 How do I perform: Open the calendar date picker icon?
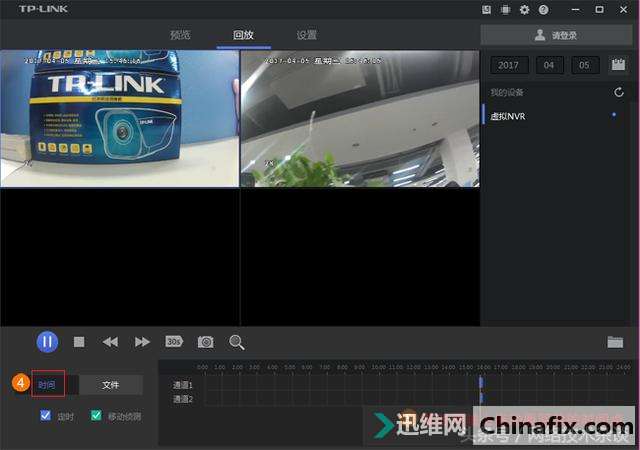(618, 65)
